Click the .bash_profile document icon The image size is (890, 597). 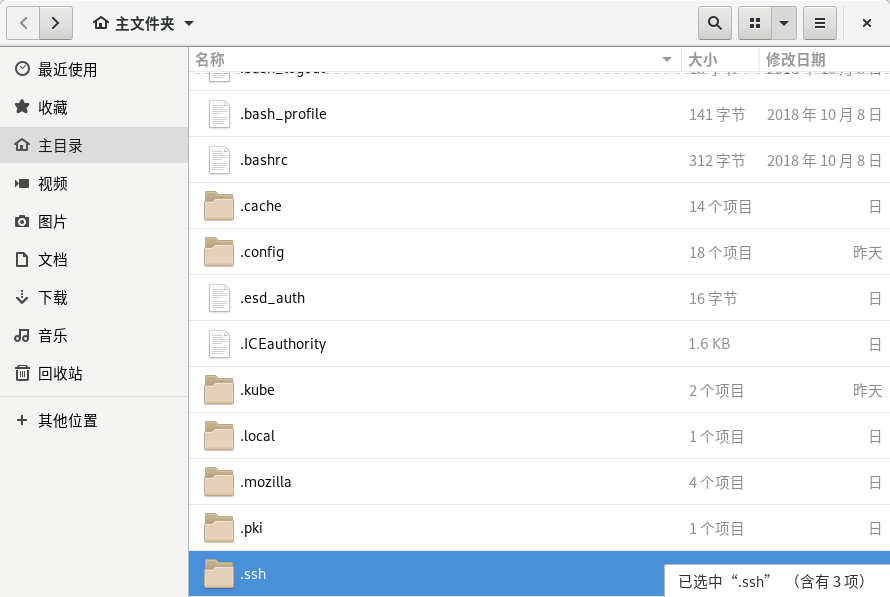tap(219, 114)
